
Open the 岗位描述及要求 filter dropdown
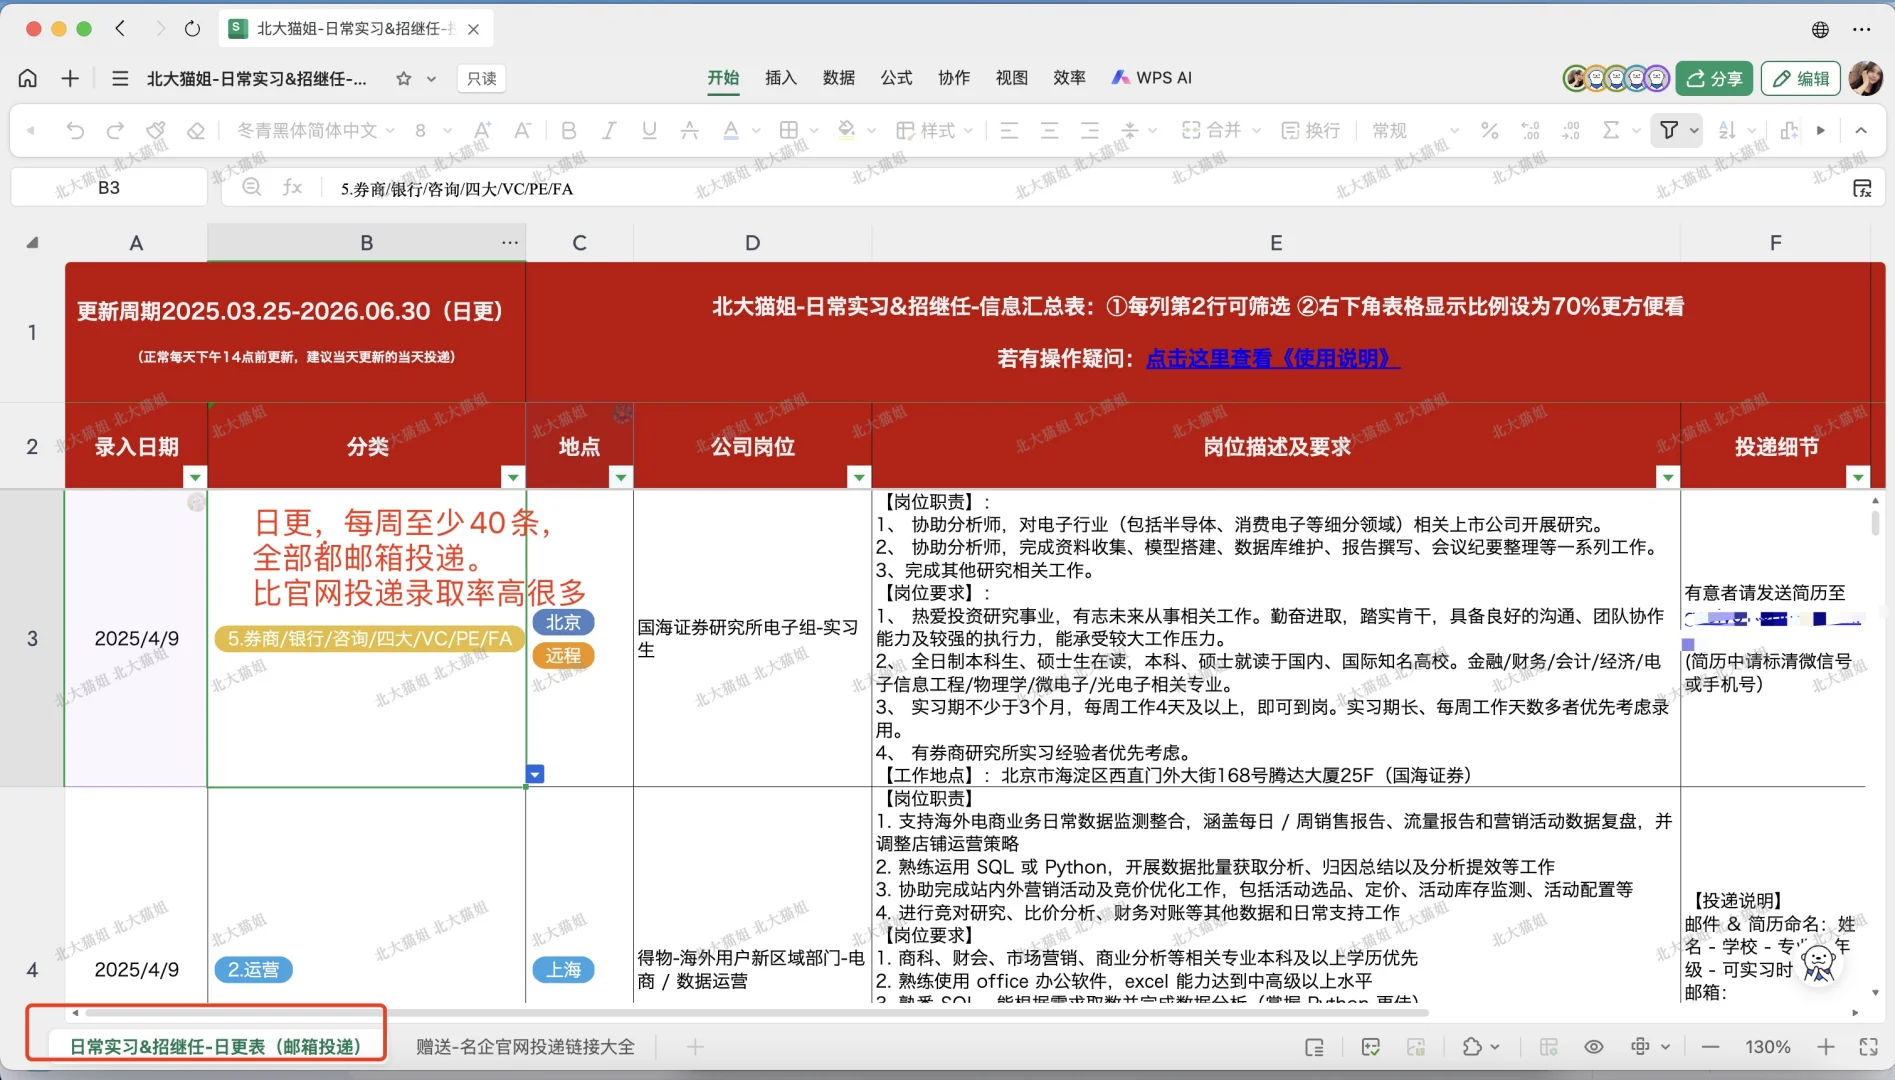tap(1668, 477)
